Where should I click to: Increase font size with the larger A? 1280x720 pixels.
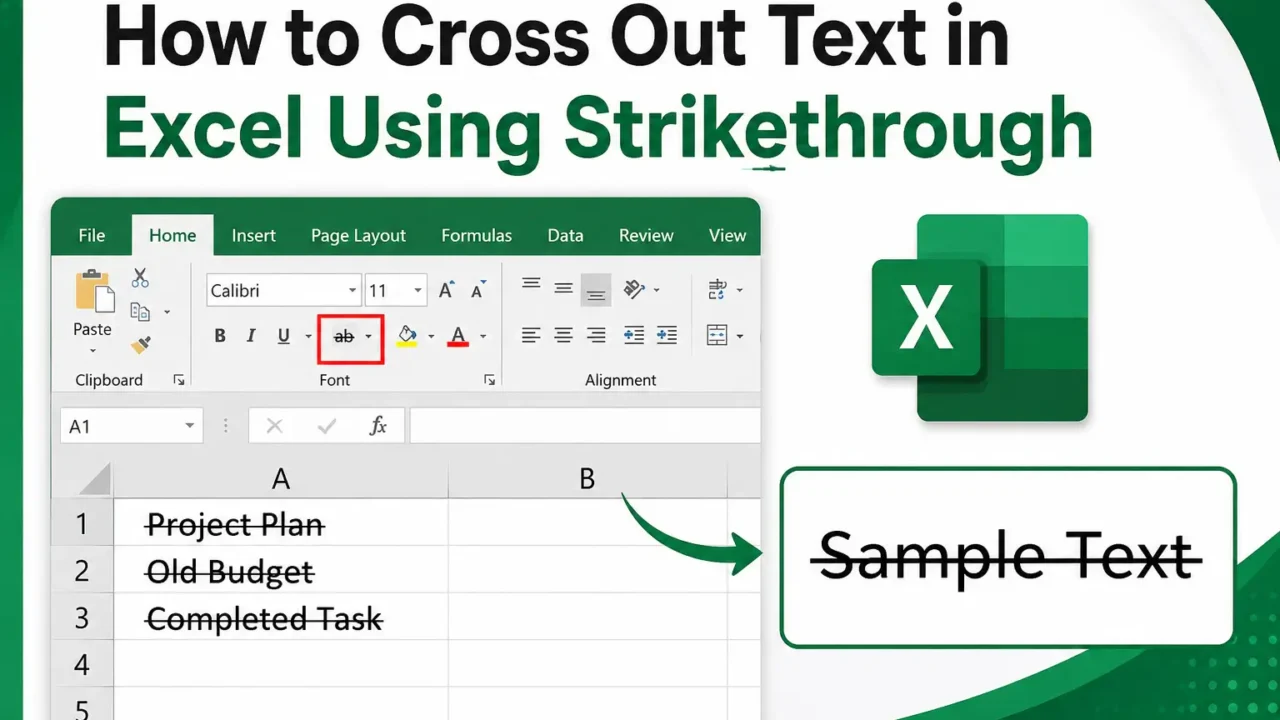pyautogui.click(x=446, y=290)
